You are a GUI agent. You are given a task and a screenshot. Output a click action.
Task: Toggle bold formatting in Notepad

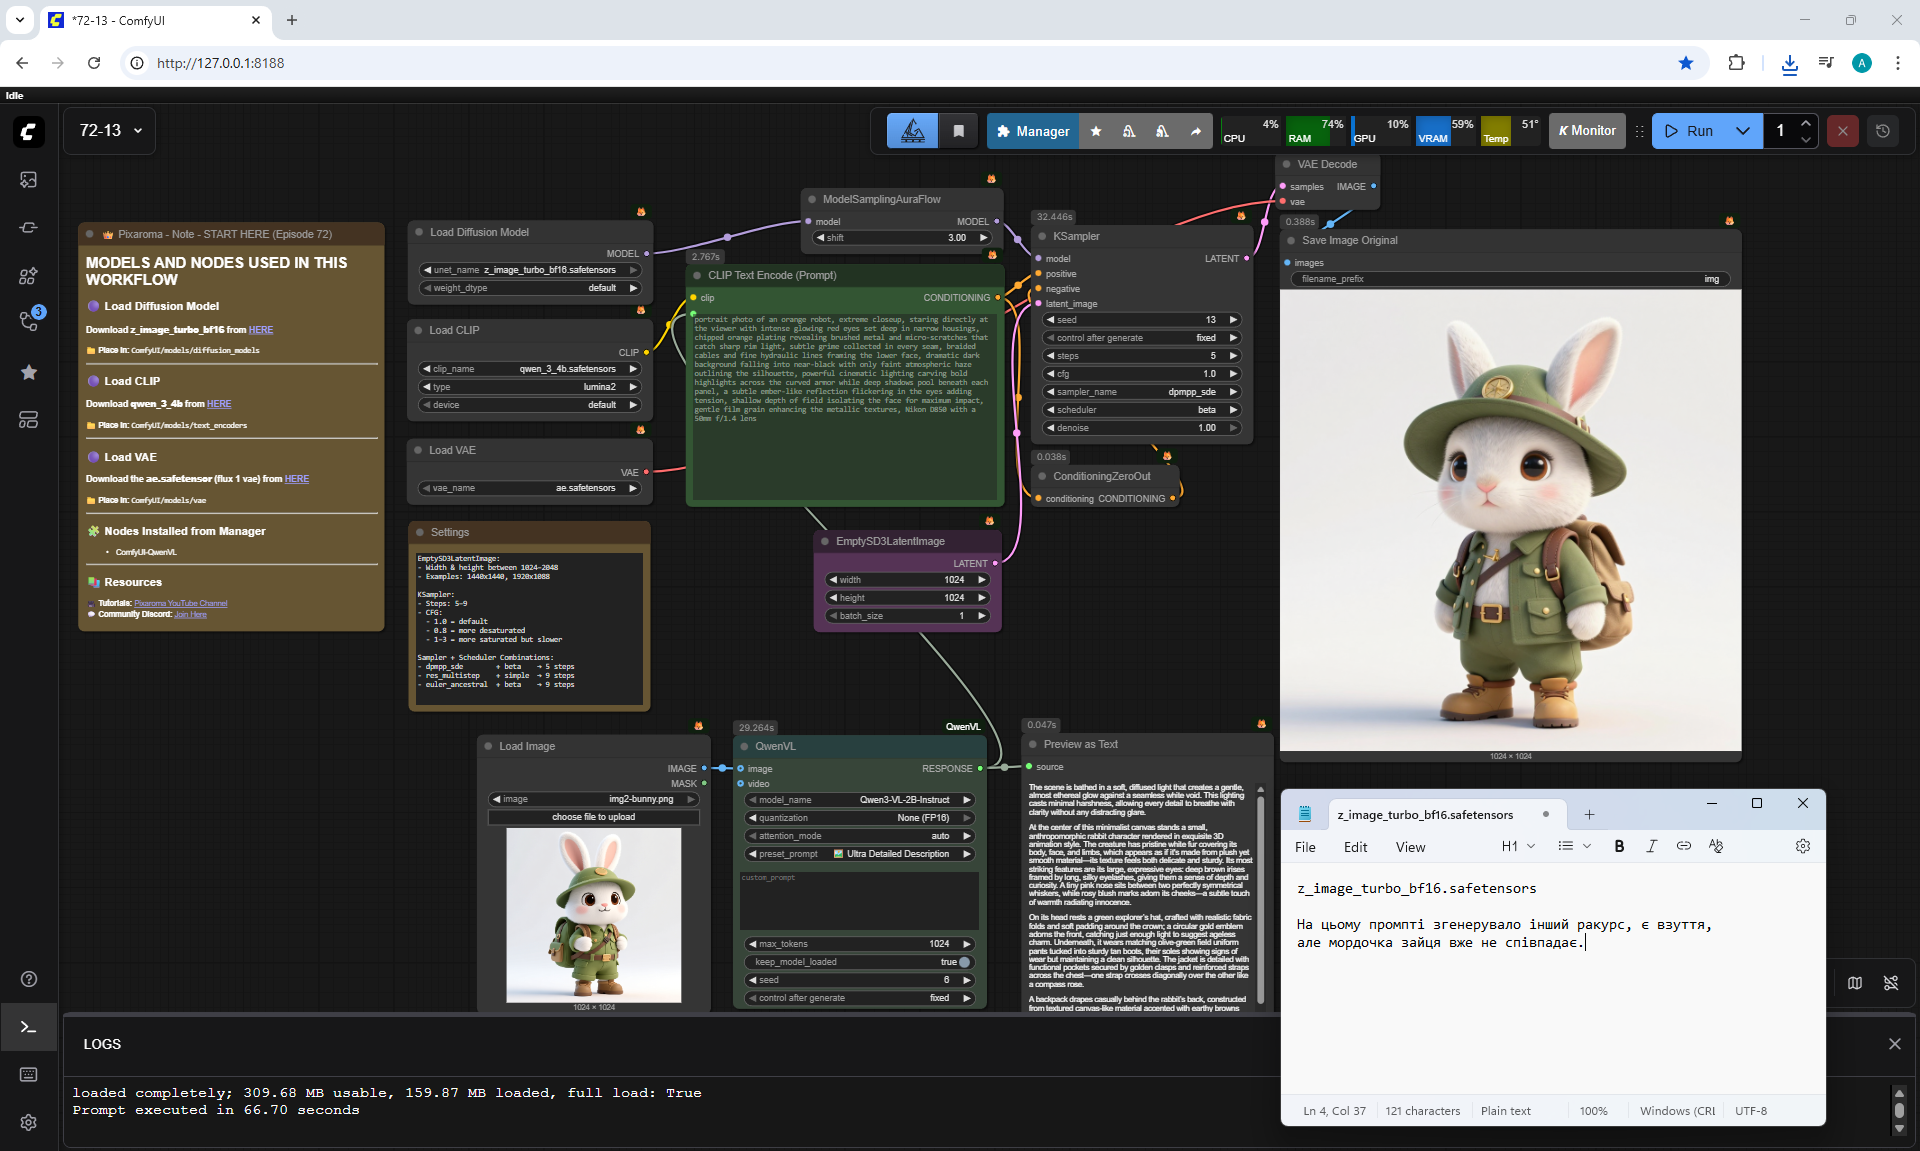click(1619, 846)
